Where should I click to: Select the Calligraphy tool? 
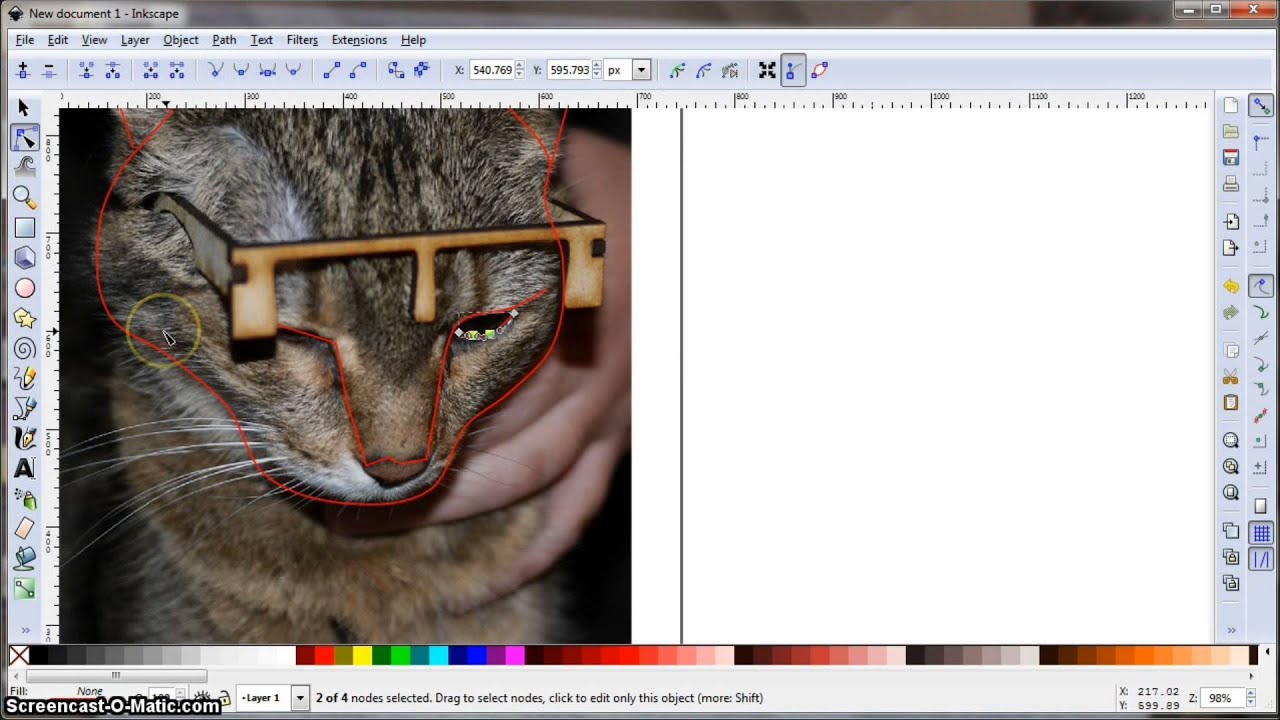click(x=24, y=438)
